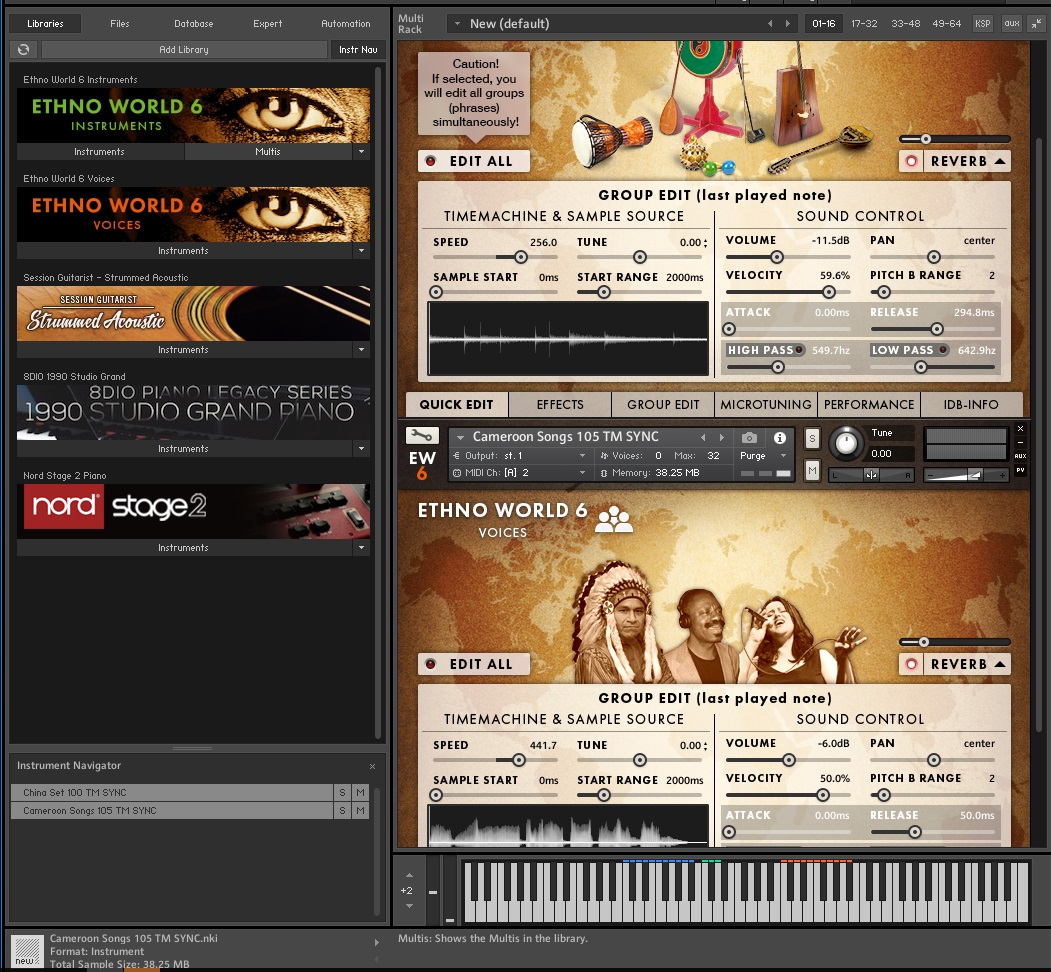This screenshot has height=972, width=1051.
Task: Expand the Reverb panel arrow in Voices instrument
Action: tap(1000, 664)
